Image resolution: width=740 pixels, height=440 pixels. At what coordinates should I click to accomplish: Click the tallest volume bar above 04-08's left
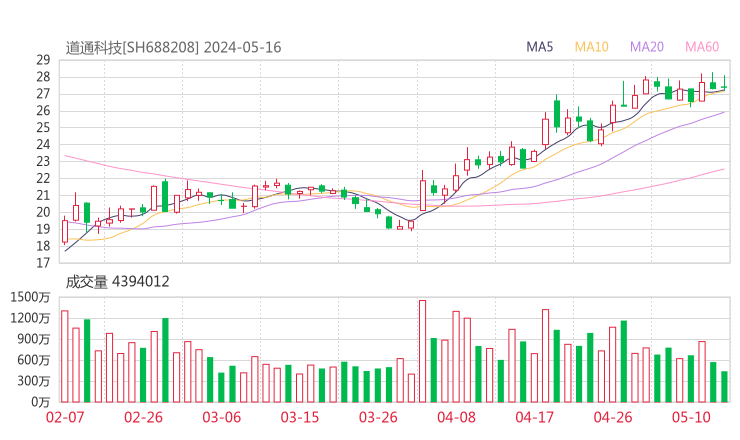click(x=422, y=351)
